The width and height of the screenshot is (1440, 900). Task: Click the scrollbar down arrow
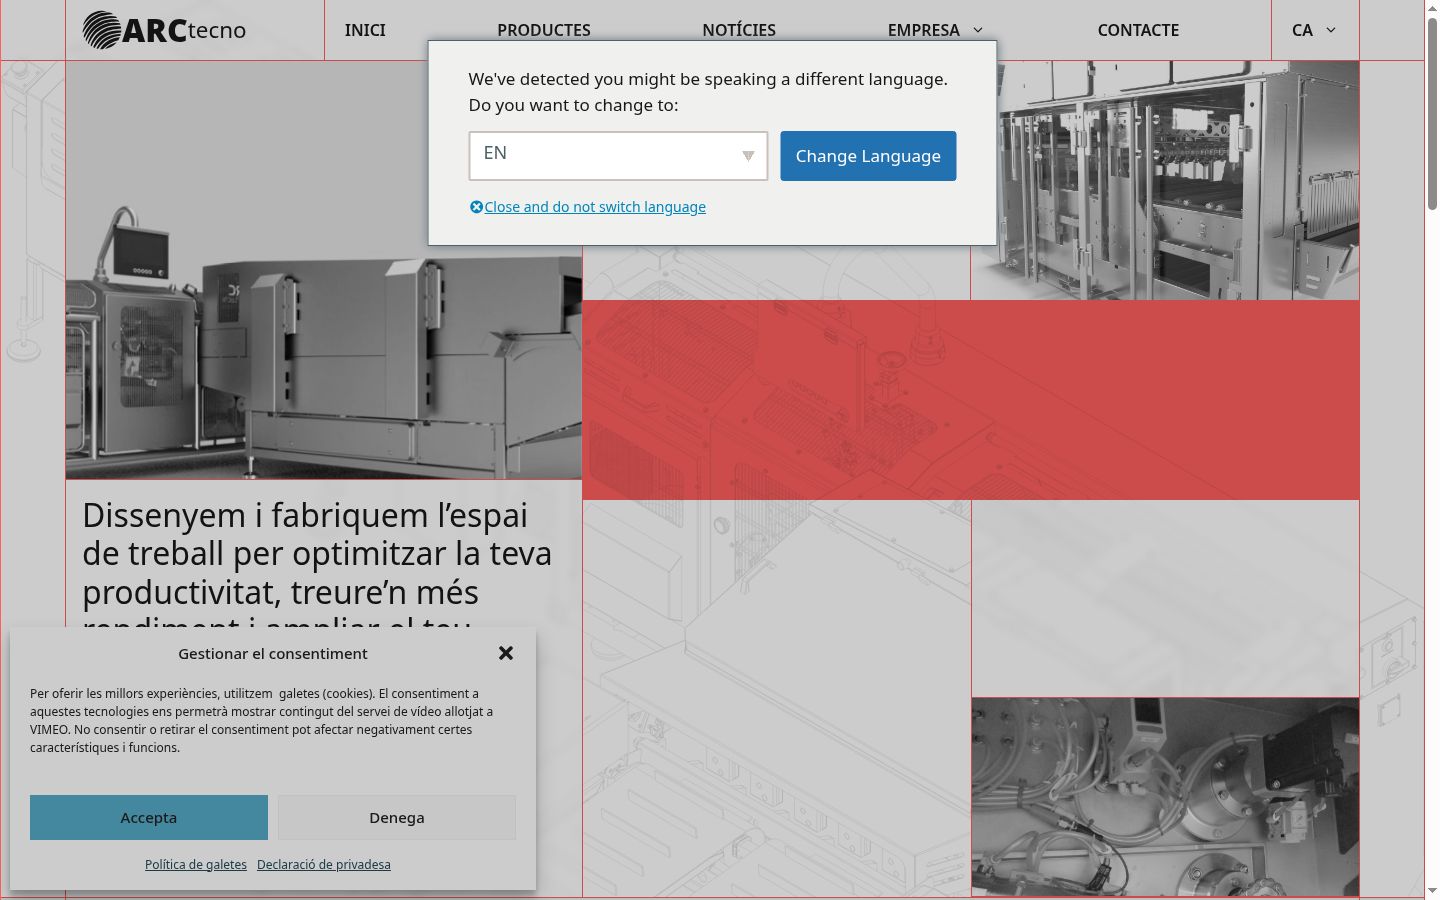click(1432, 891)
